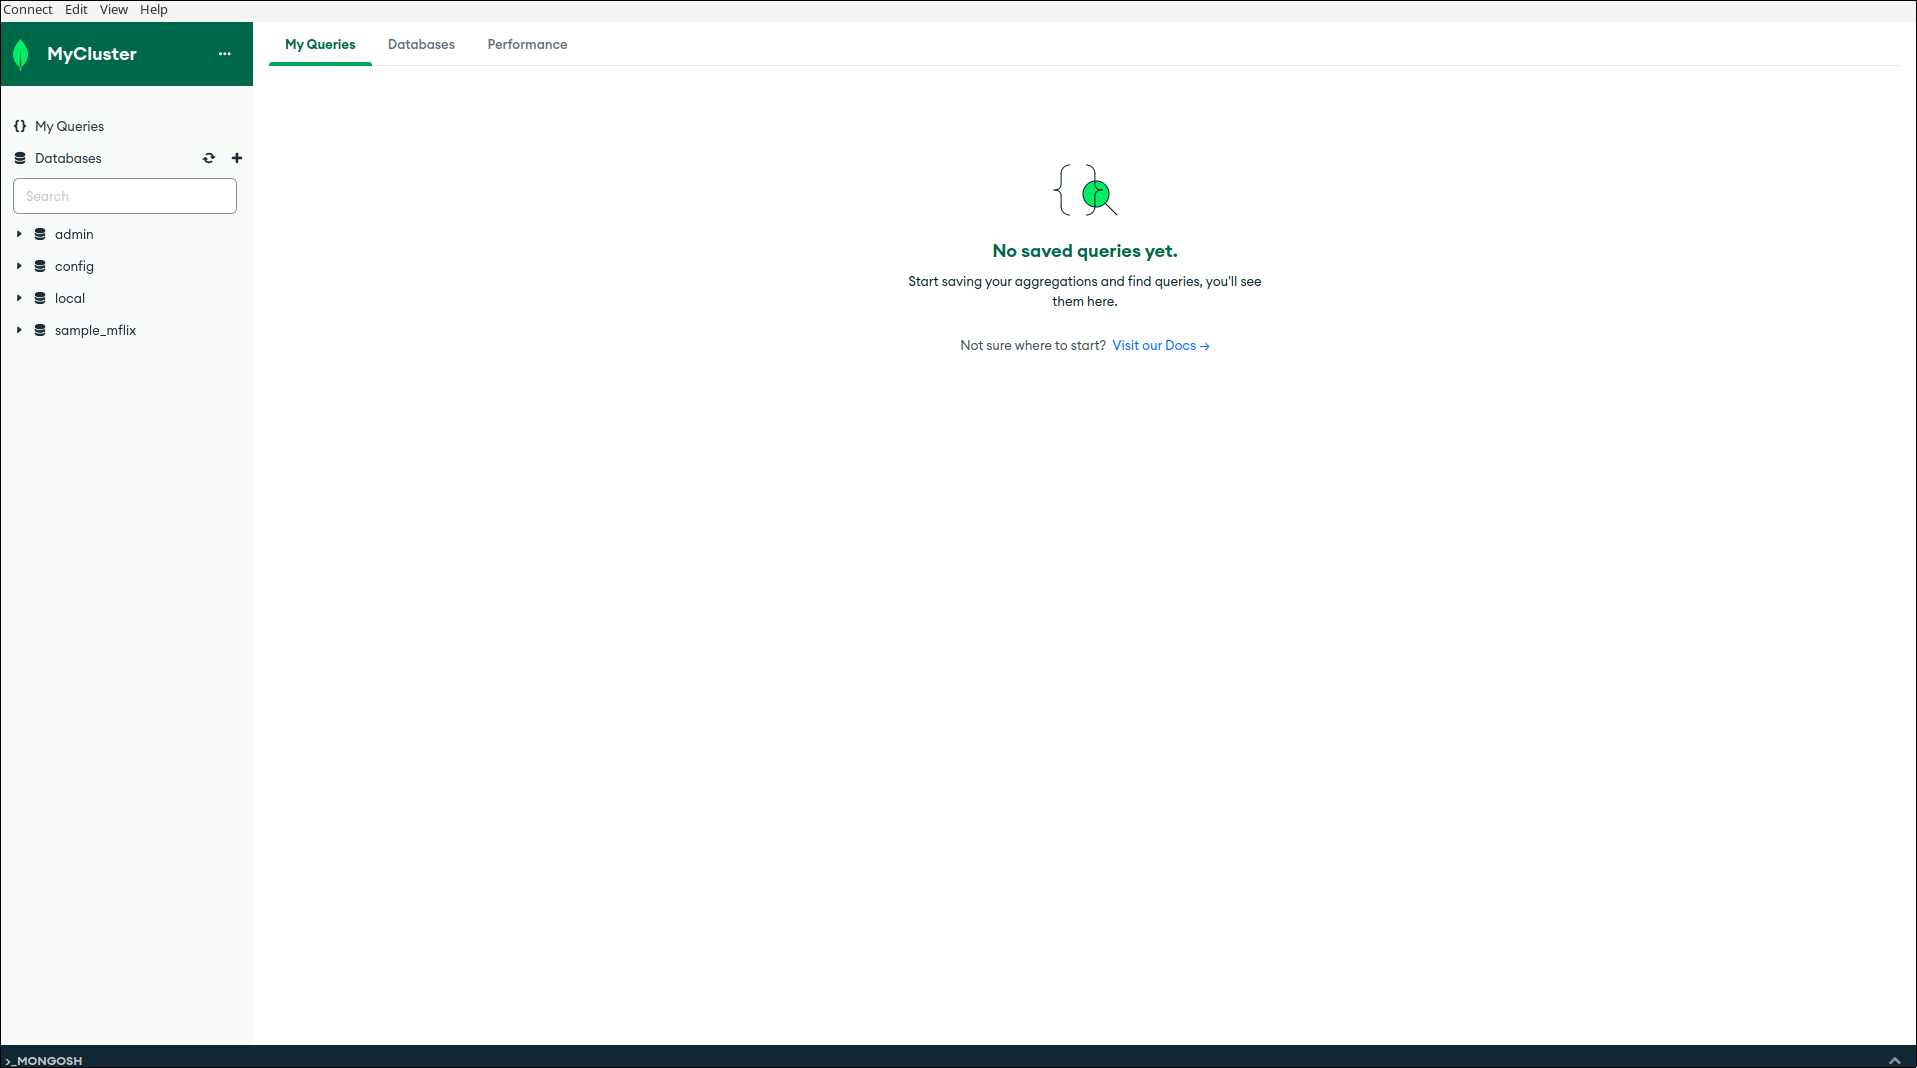Create a new database plus icon
Image resolution: width=1917 pixels, height=1068 pixels.
(237, 158)
